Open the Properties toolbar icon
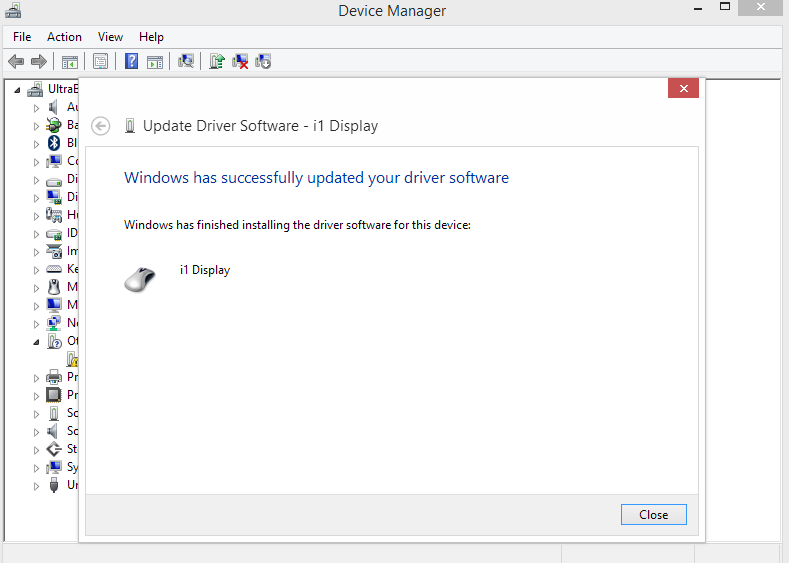789x563 pixels. 101,61
